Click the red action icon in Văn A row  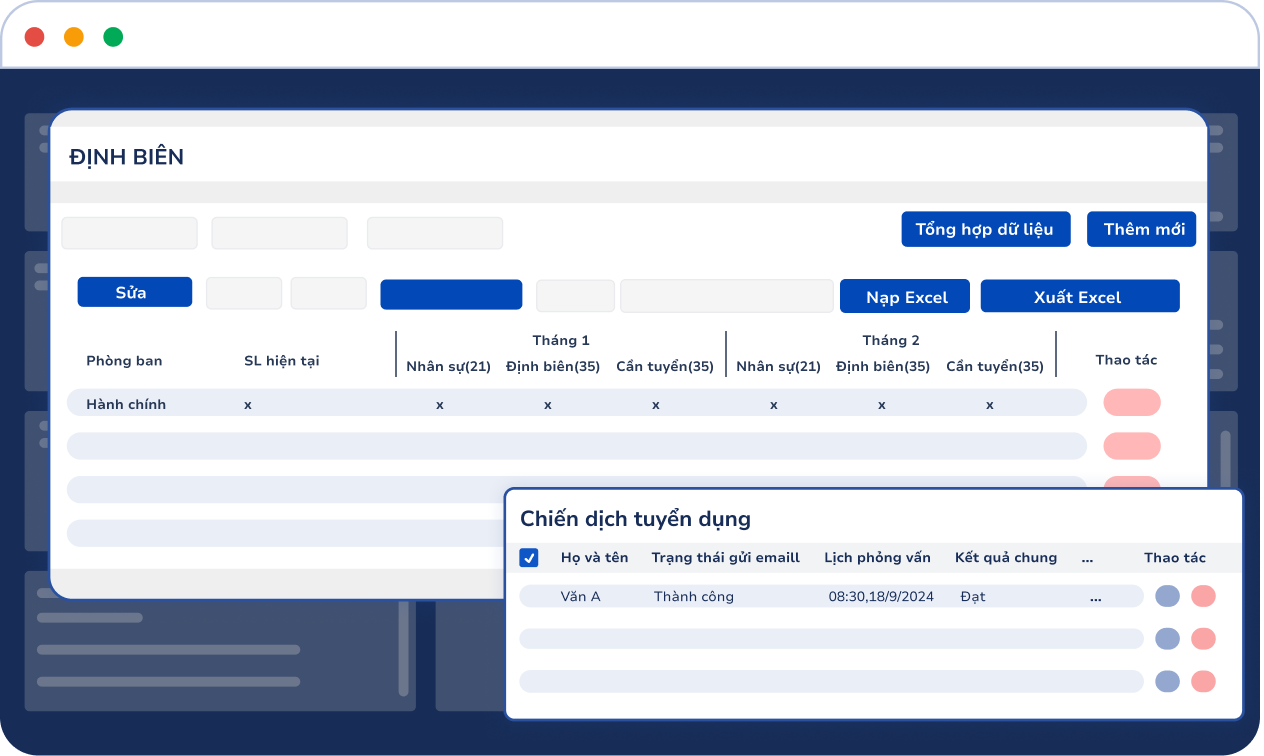pyautogui.click(x=1203, y=596)
